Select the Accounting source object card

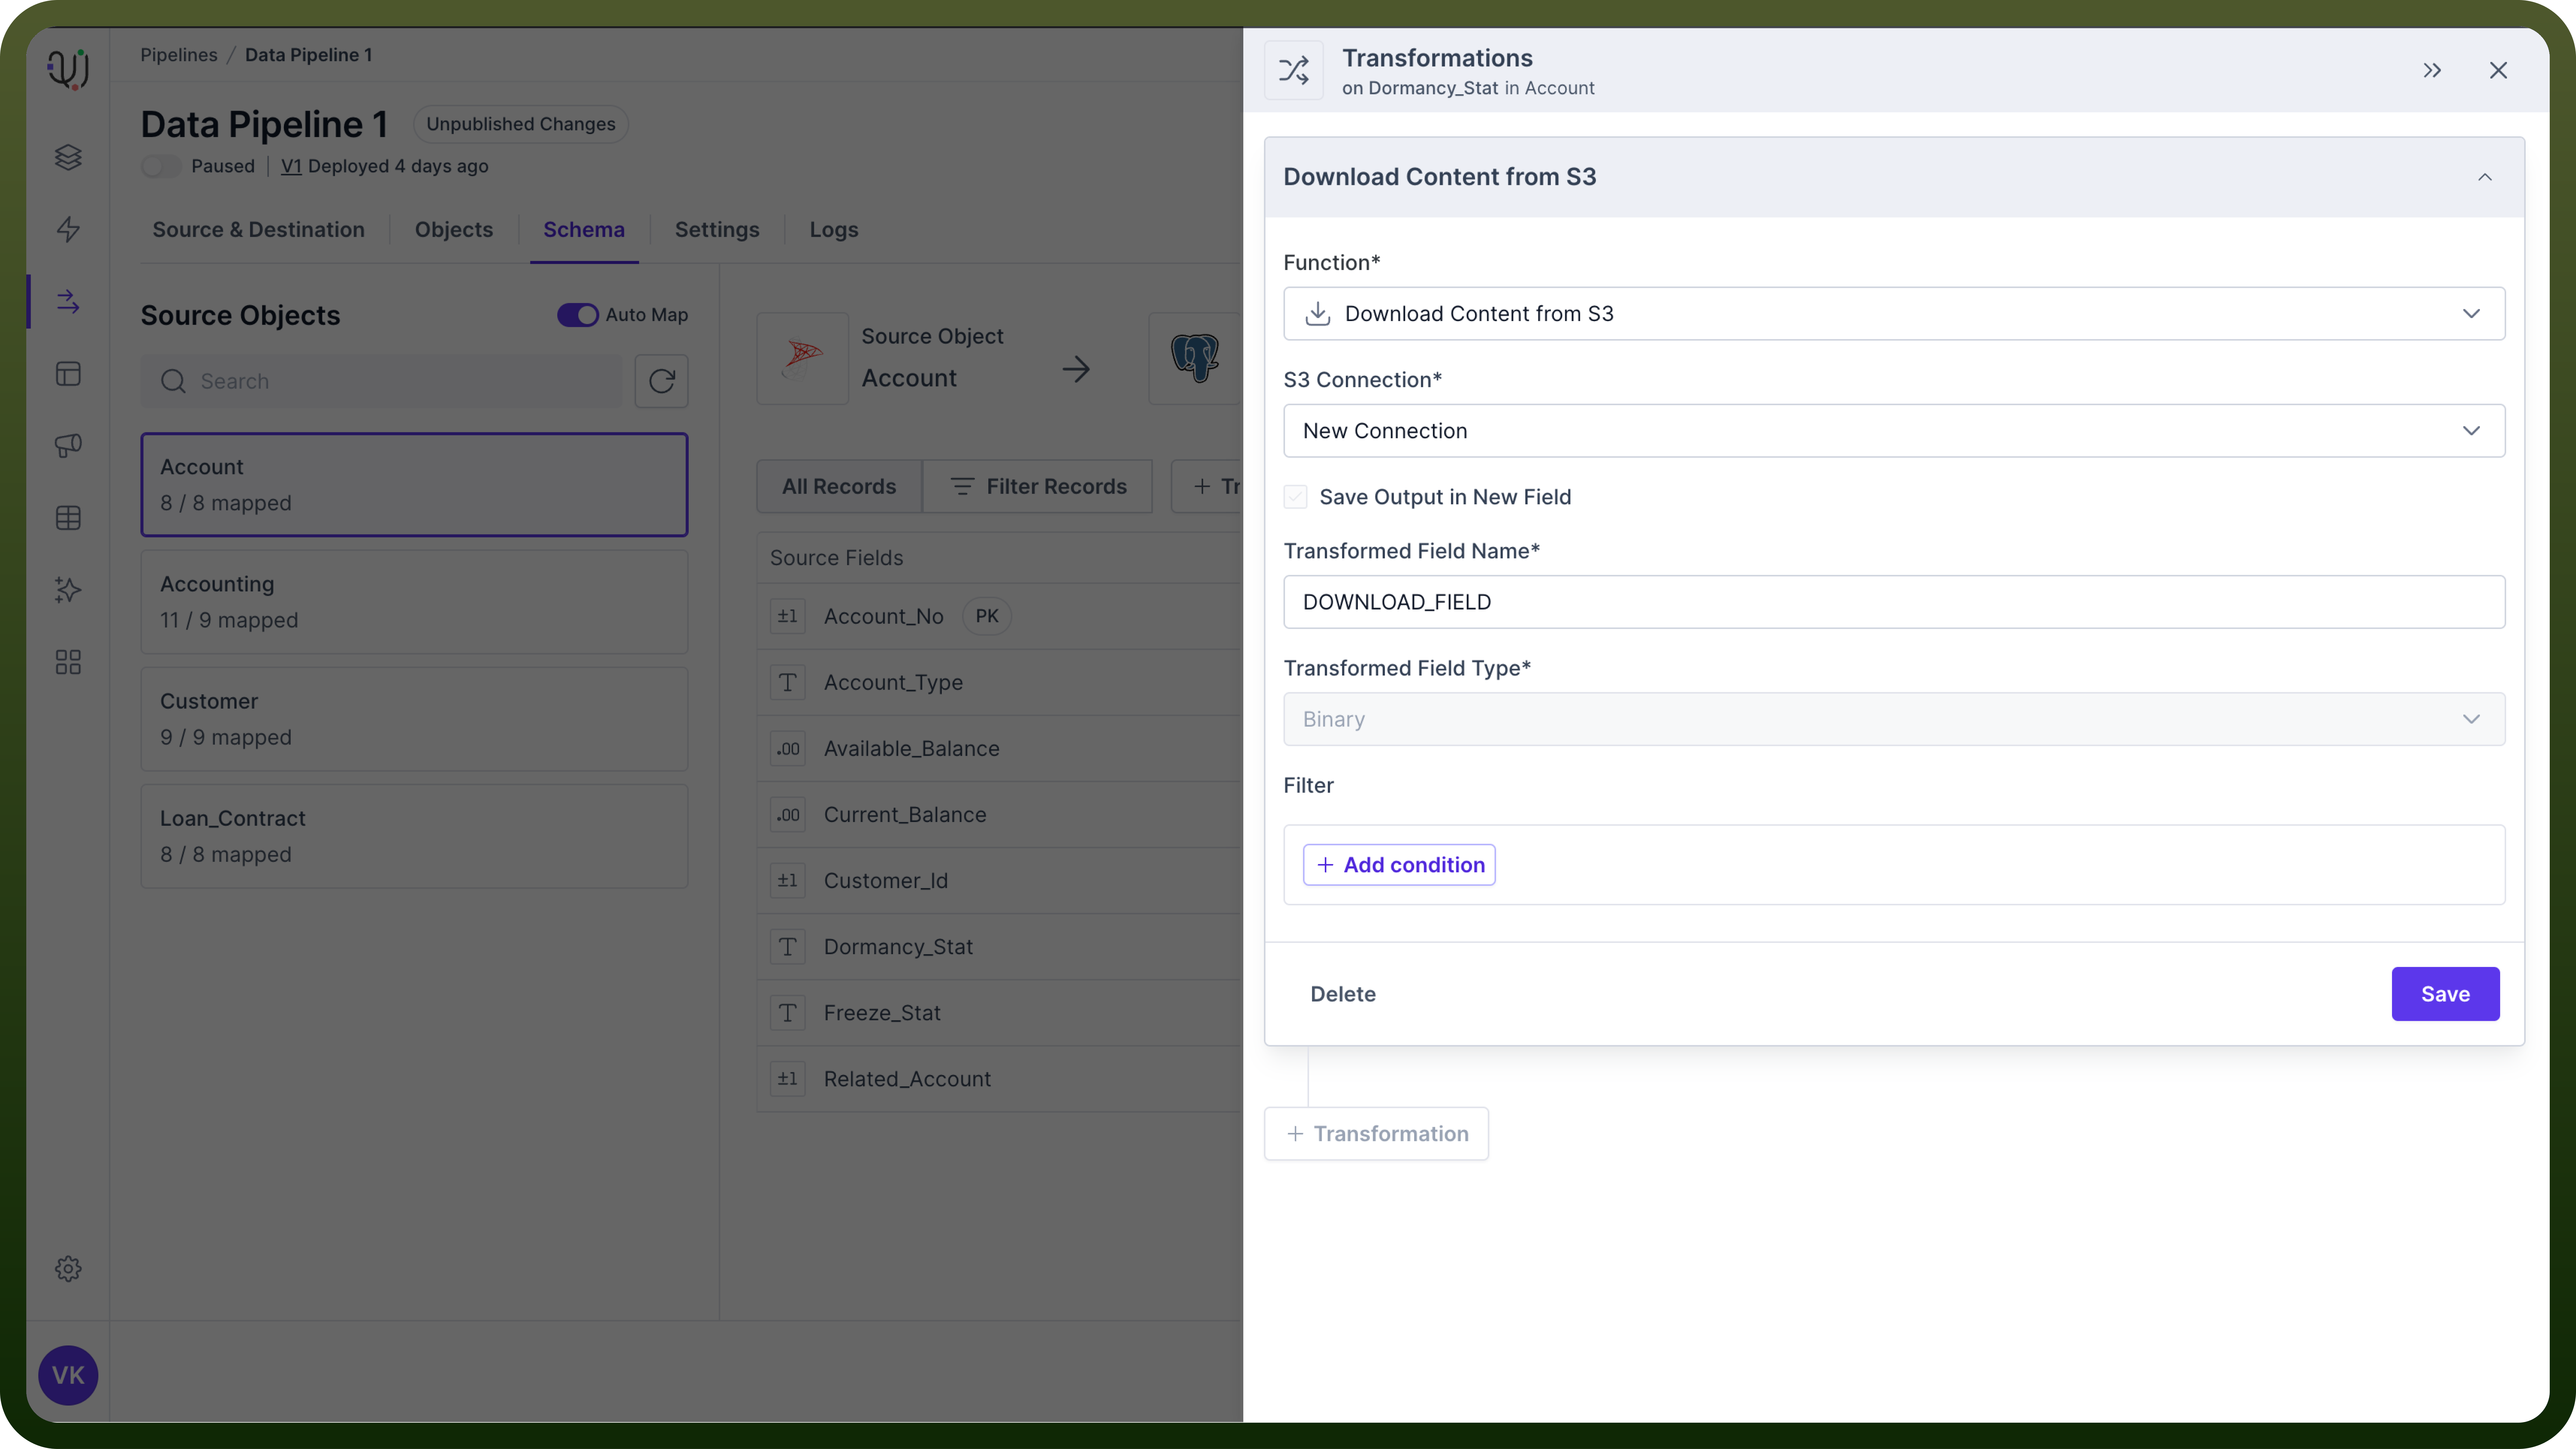coord(414,602)
